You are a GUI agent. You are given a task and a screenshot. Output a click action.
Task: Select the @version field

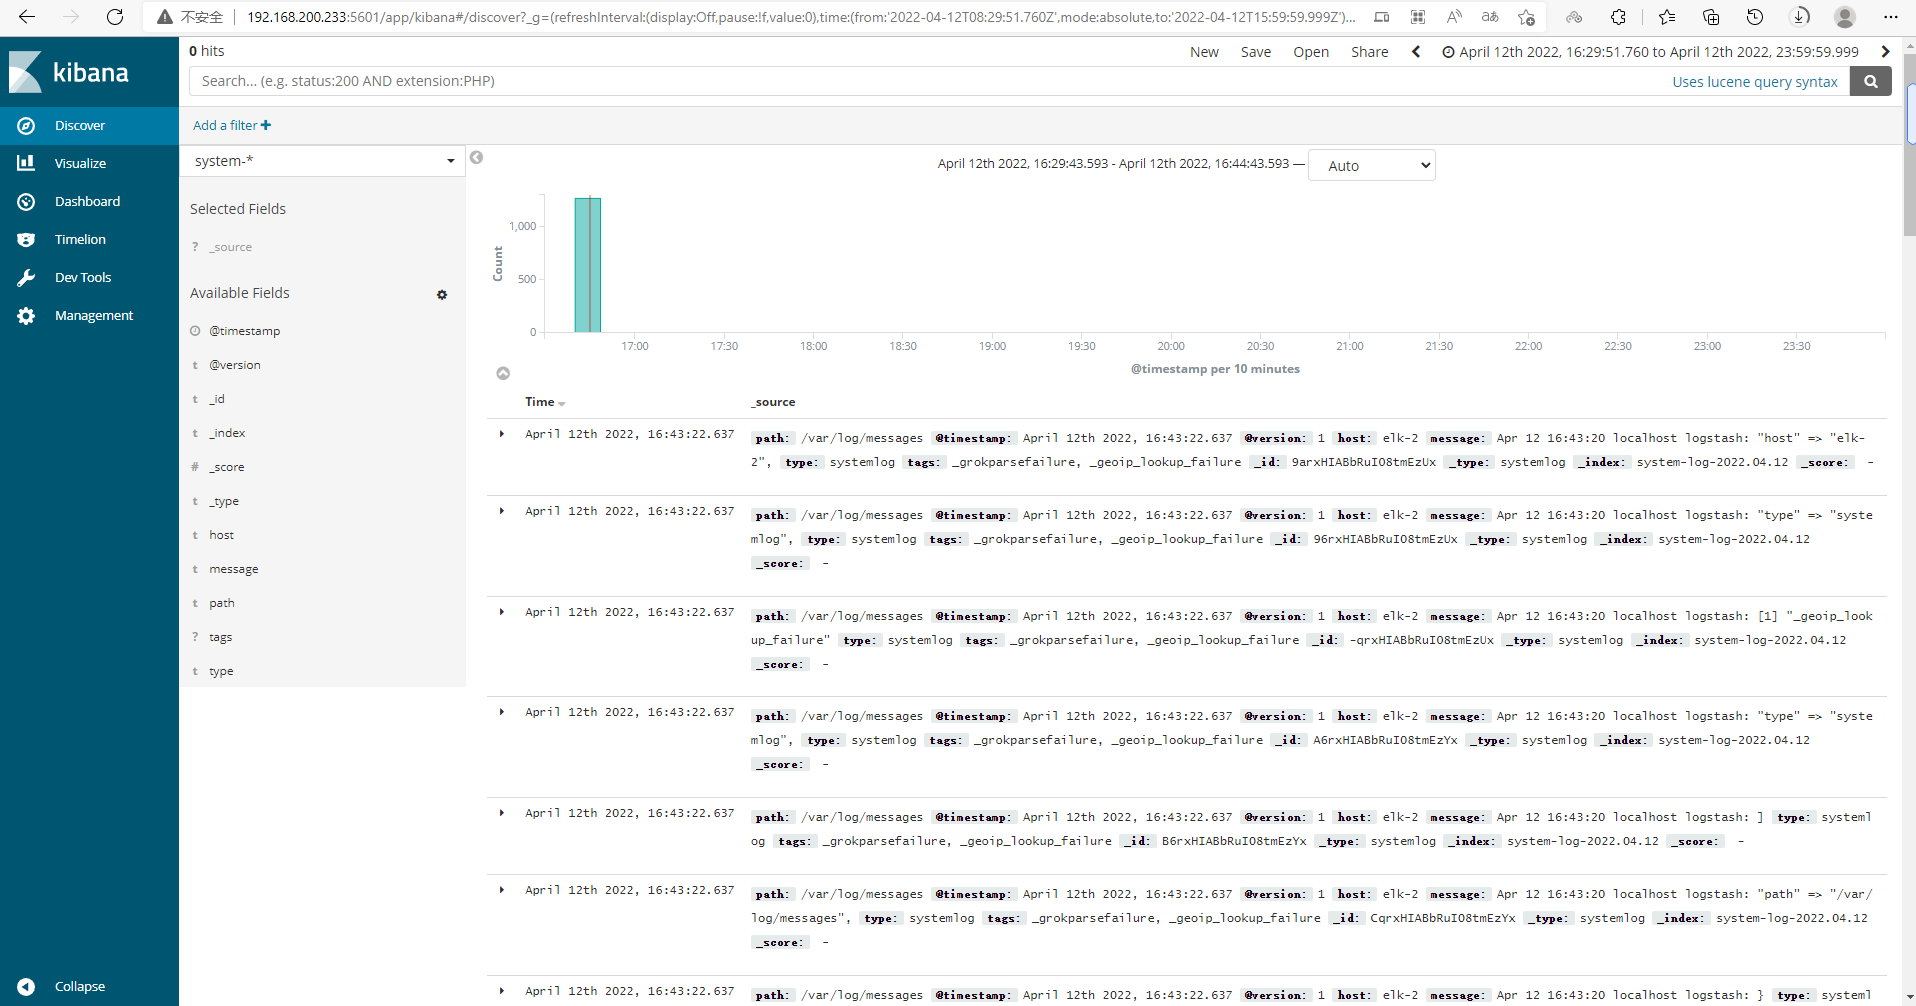(235, 365)
